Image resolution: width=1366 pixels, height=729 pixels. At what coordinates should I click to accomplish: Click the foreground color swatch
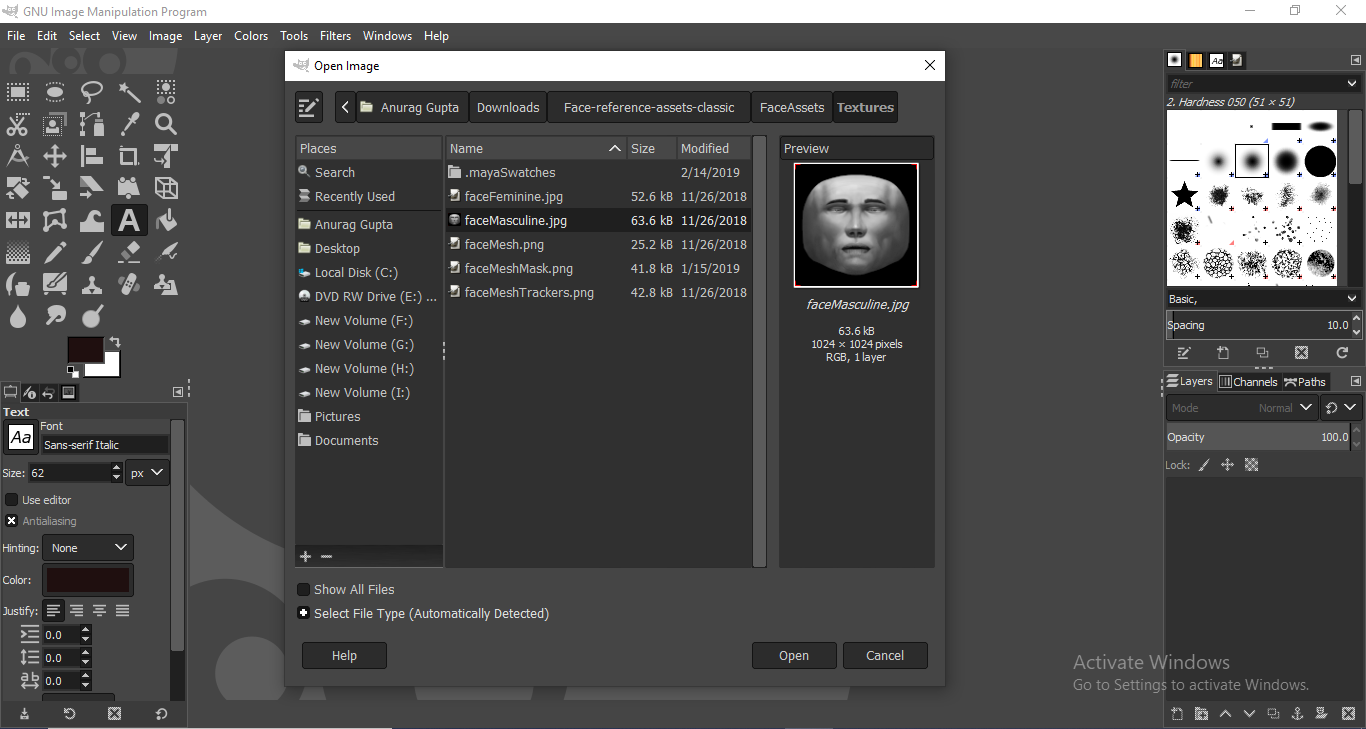(85, 350)
